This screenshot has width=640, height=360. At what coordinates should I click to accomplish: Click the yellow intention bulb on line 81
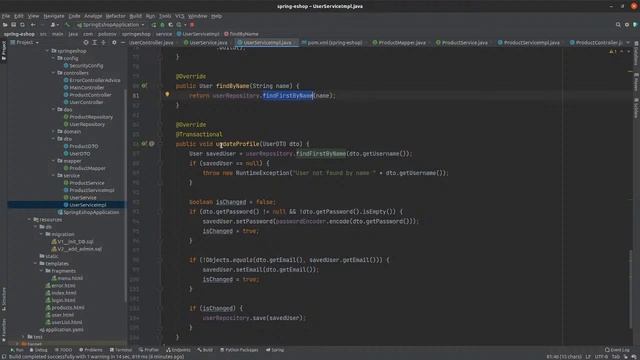tap(167, 94)
